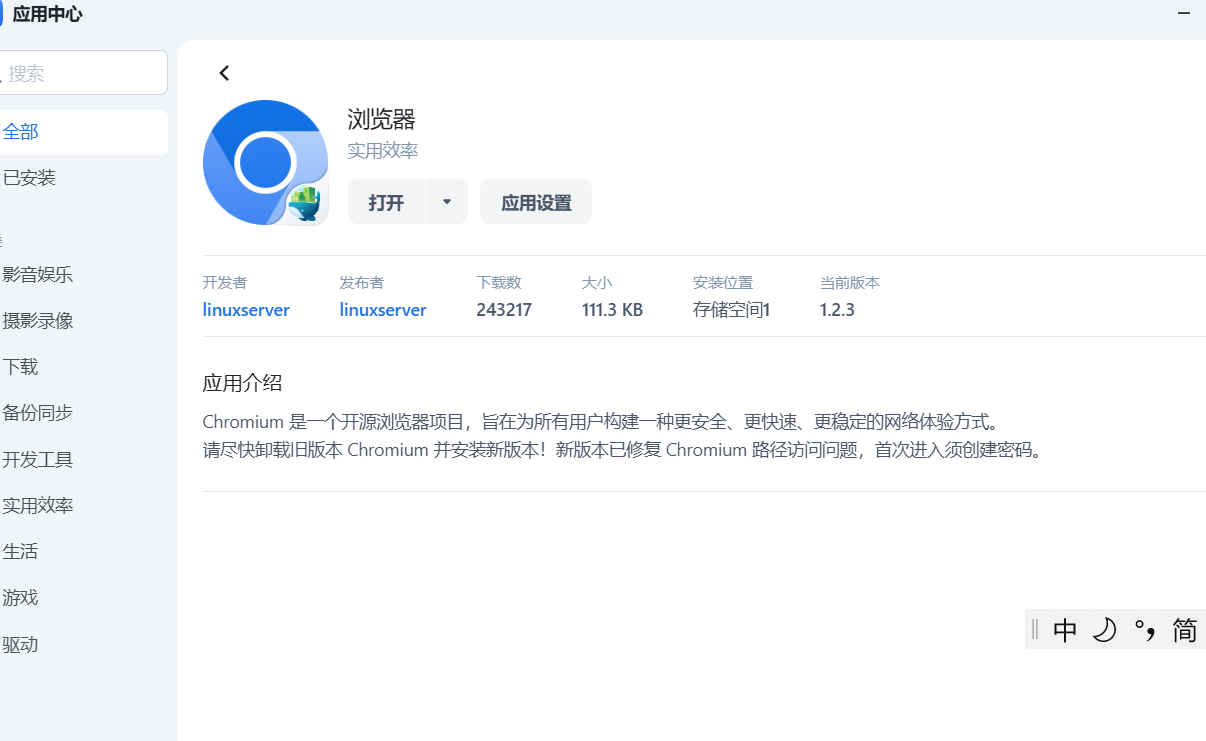Toggle IME punctuation mode icon
The height and width of the screenshot is (741, 1206).
pos(1145,630)
